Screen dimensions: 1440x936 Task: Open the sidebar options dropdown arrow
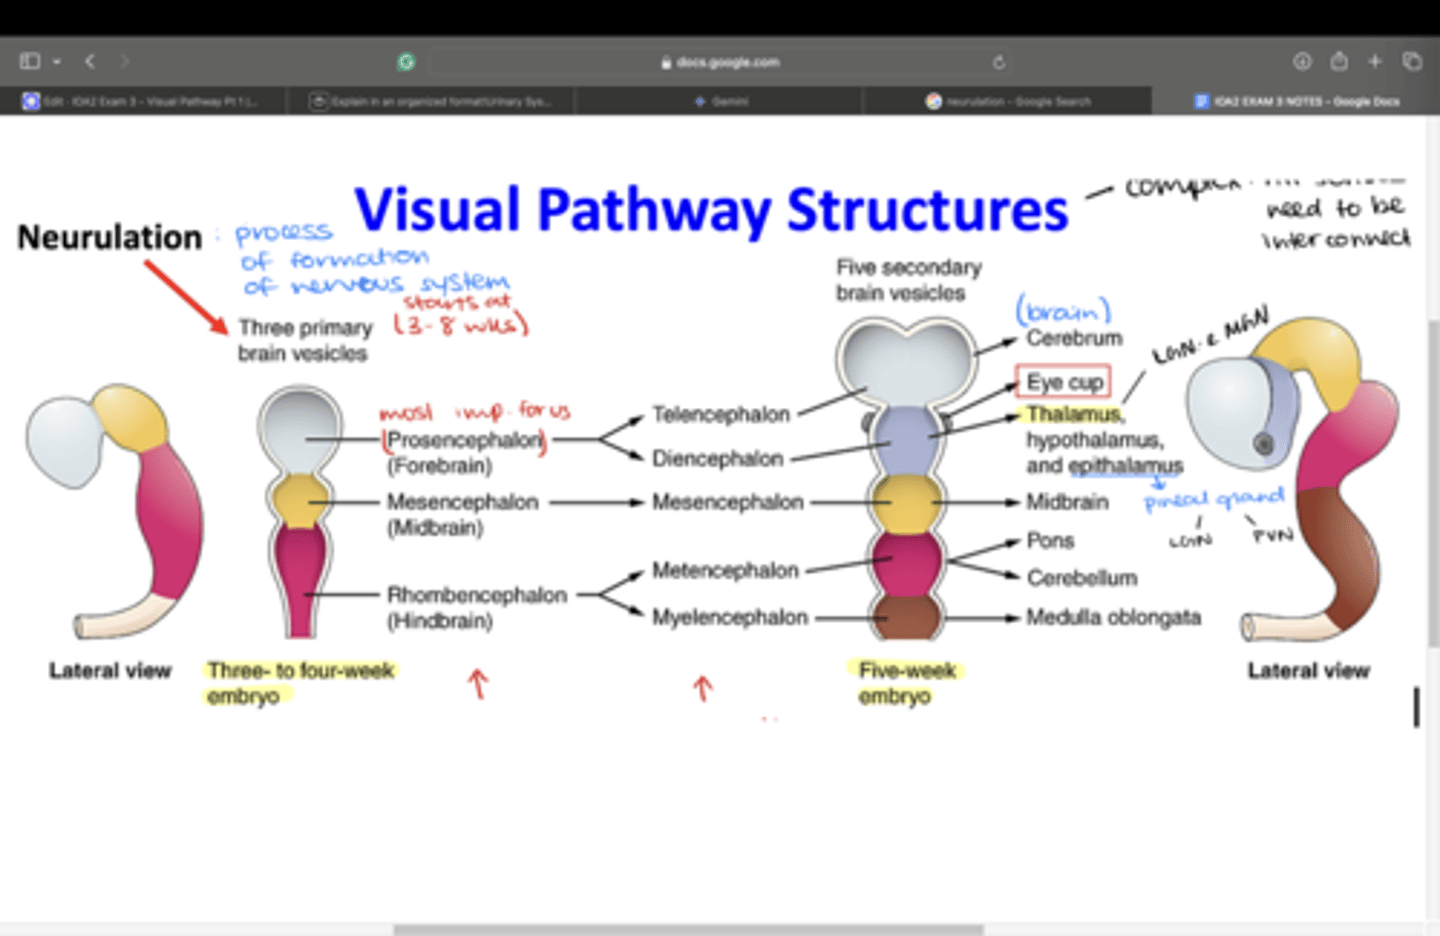click(x=57, y=62)
